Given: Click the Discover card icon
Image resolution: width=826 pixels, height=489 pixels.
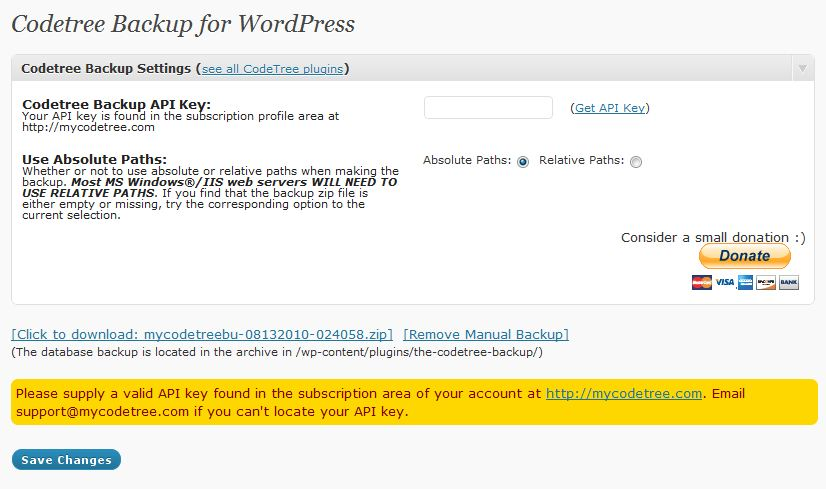Looking at the screenshot, I should coord(766,282).
